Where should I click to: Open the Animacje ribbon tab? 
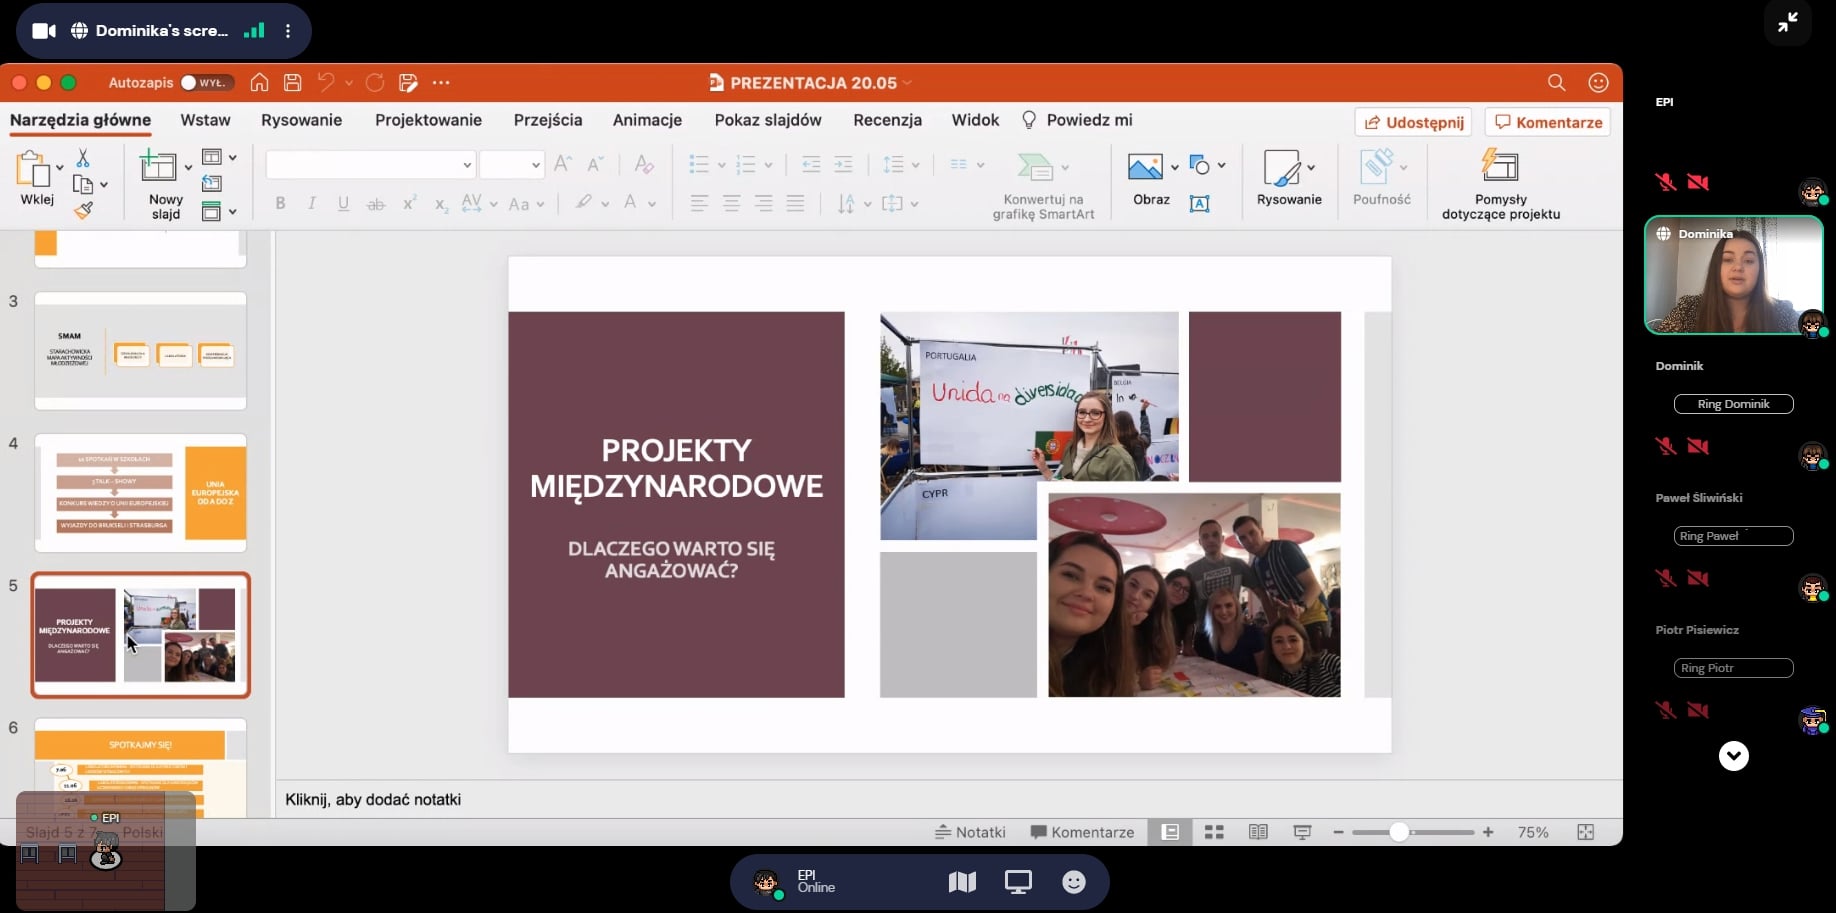(647, 120)
